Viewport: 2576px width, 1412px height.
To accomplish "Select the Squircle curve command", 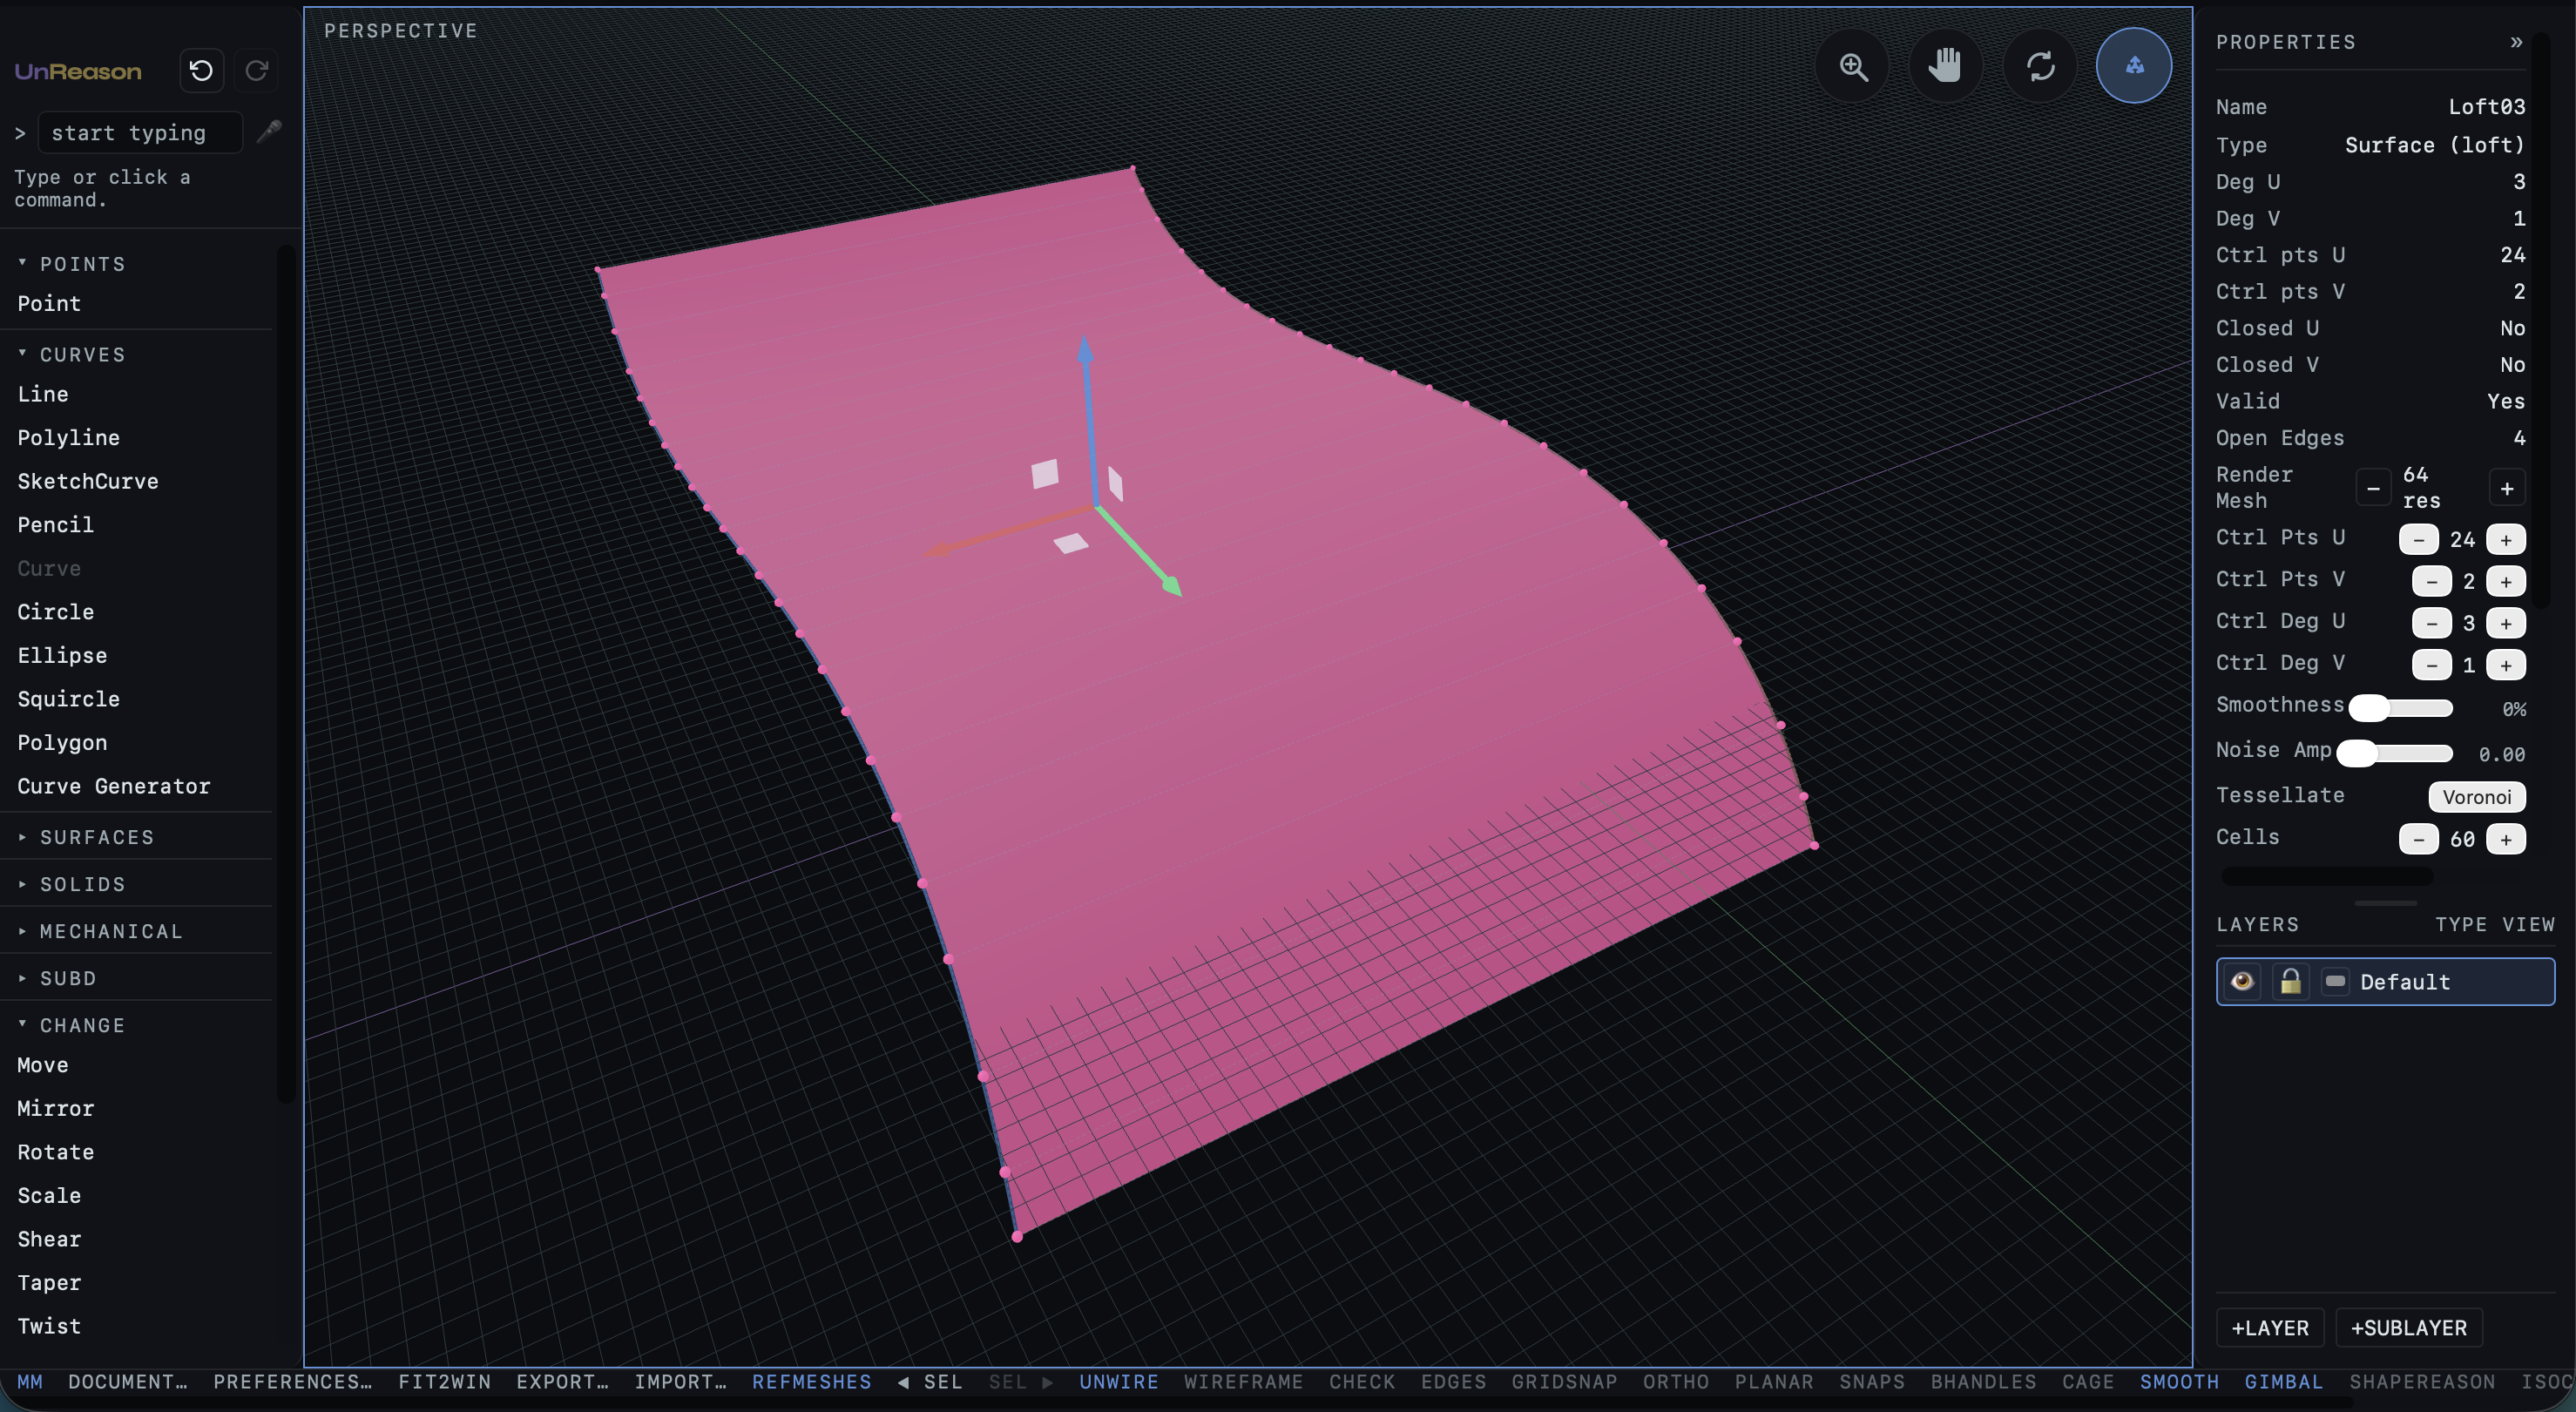I will point(68,699).
